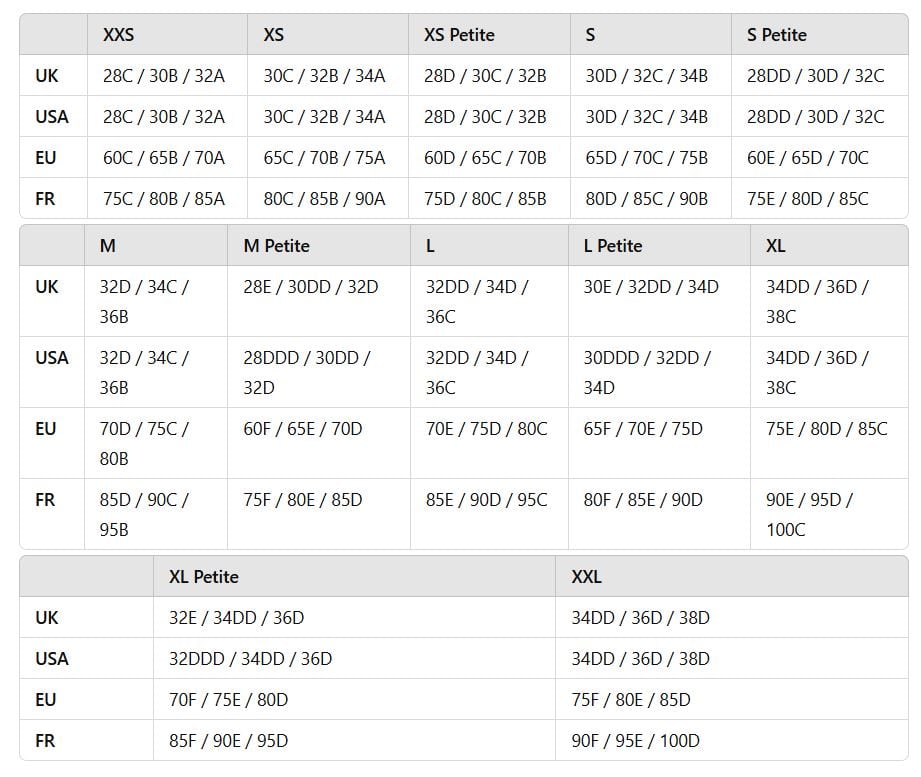Viewport: 921px width, 777px height.
Task: Select the FR row label in the bottom table
Action: coord(45,741)
